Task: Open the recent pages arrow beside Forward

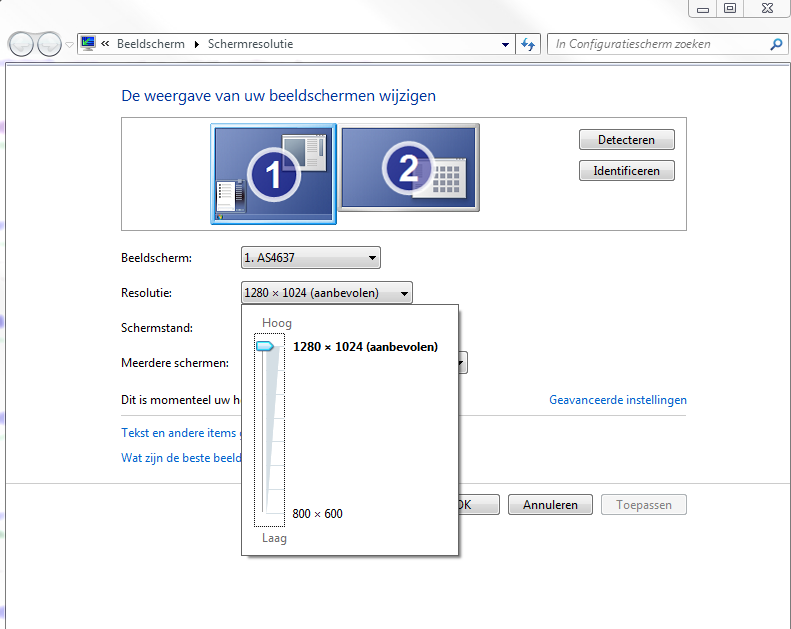Action: (70, 45)
